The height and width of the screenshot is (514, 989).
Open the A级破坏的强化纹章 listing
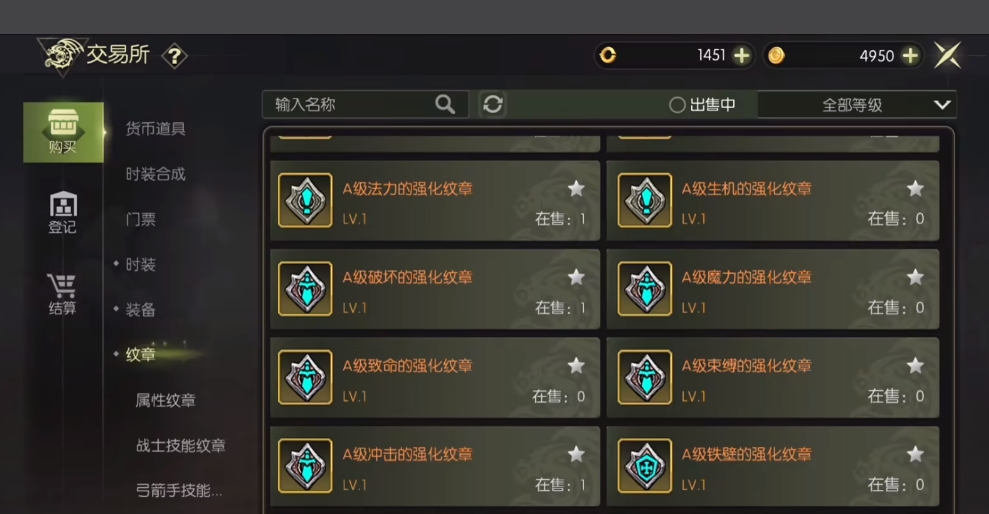(435, 289)
